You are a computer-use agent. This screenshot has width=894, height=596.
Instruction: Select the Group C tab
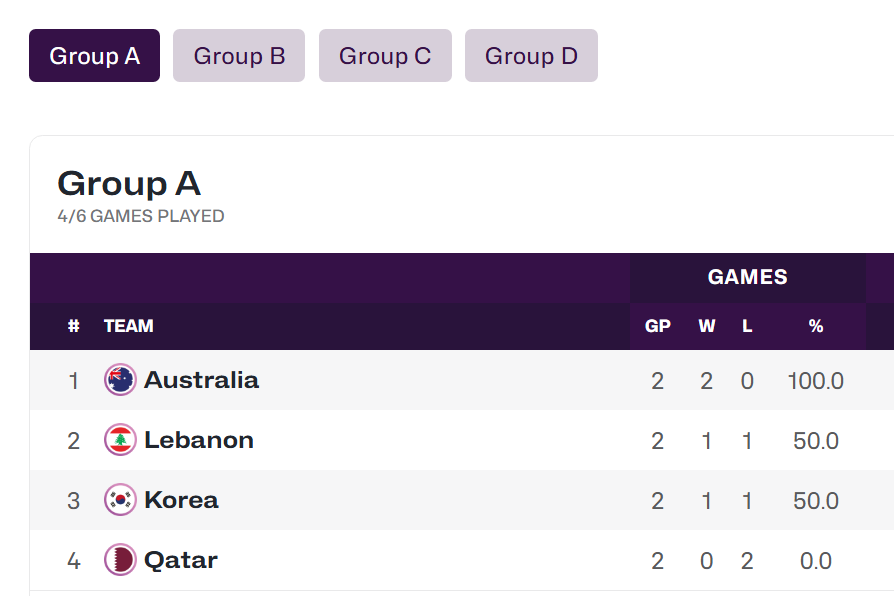[385, 56]
